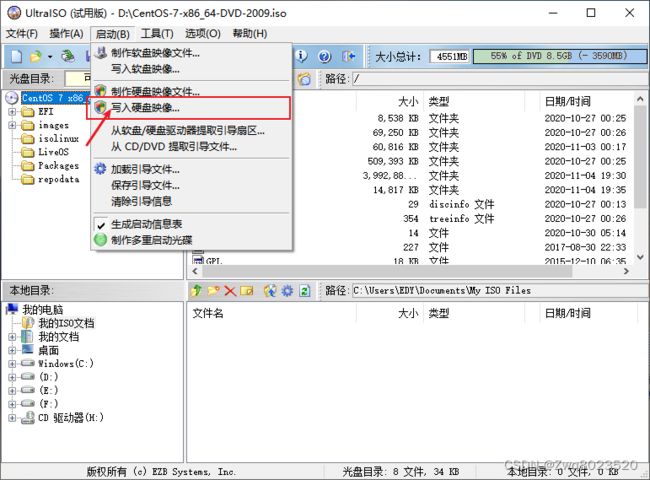Click the disc list scroll-down arrow
This screenshot has width=650, height=480.
pos(640,257)
